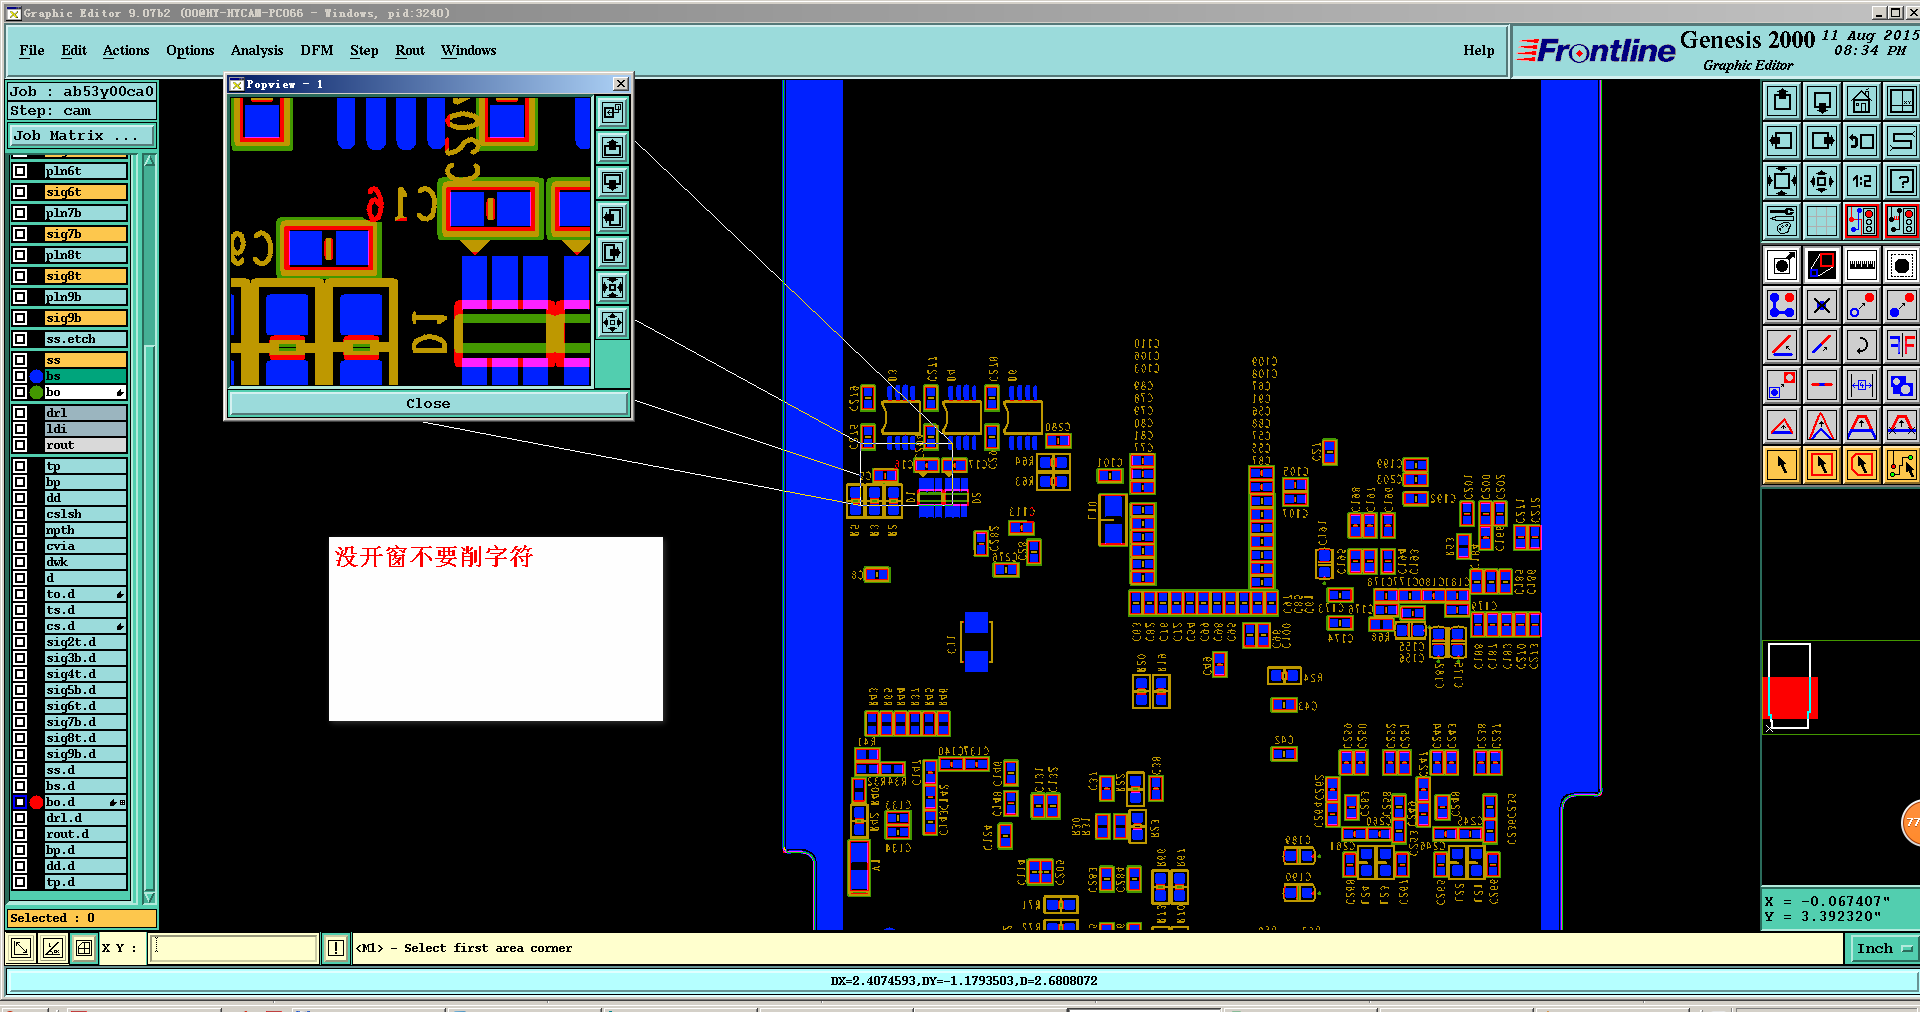Click the pan down view icon
The image size is (1920, 1012).
1822,101
